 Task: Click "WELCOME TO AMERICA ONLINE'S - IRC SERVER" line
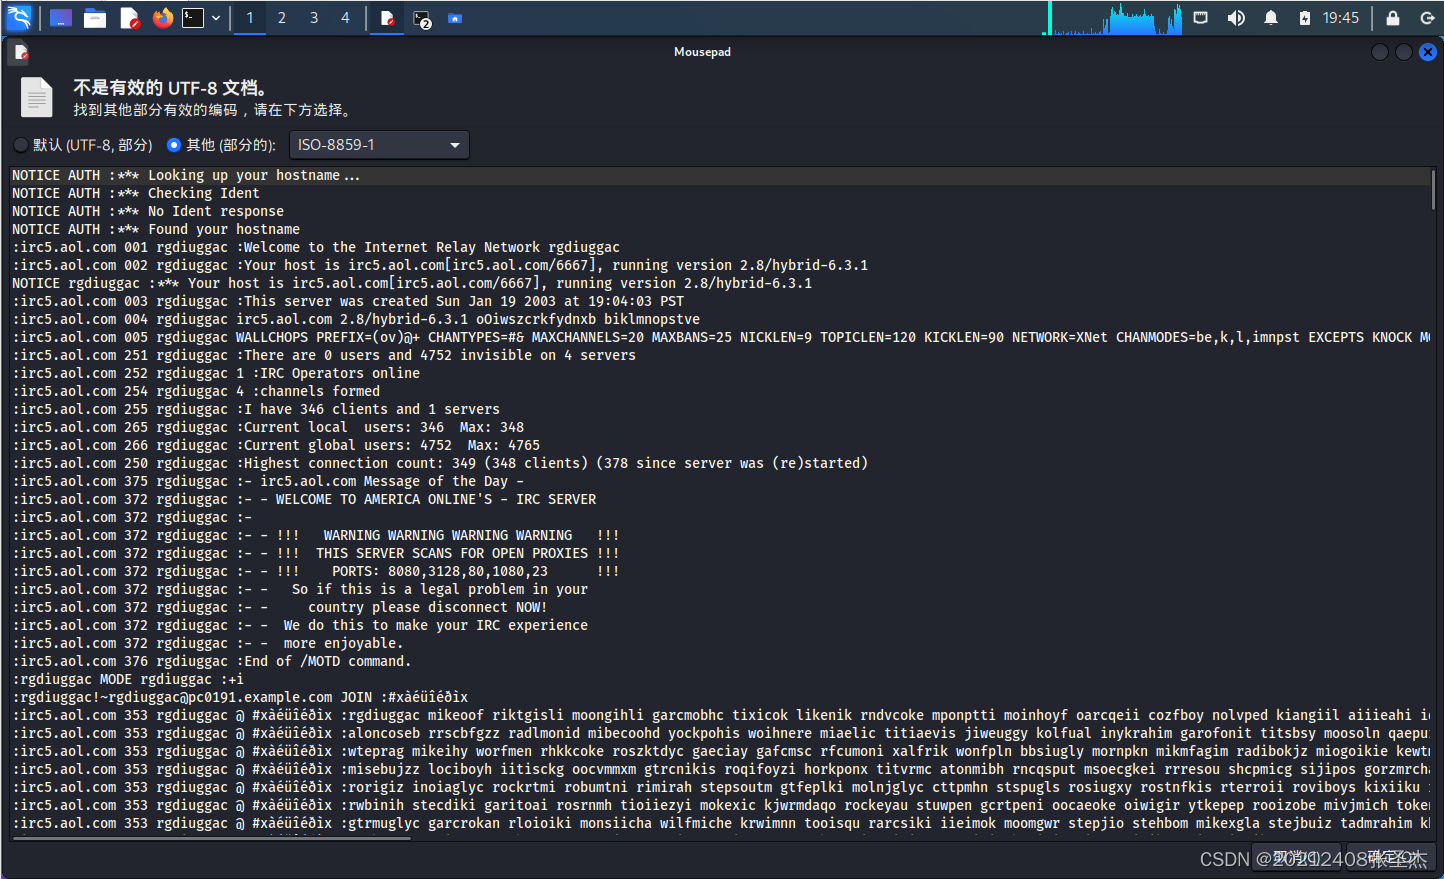[304, 499]
